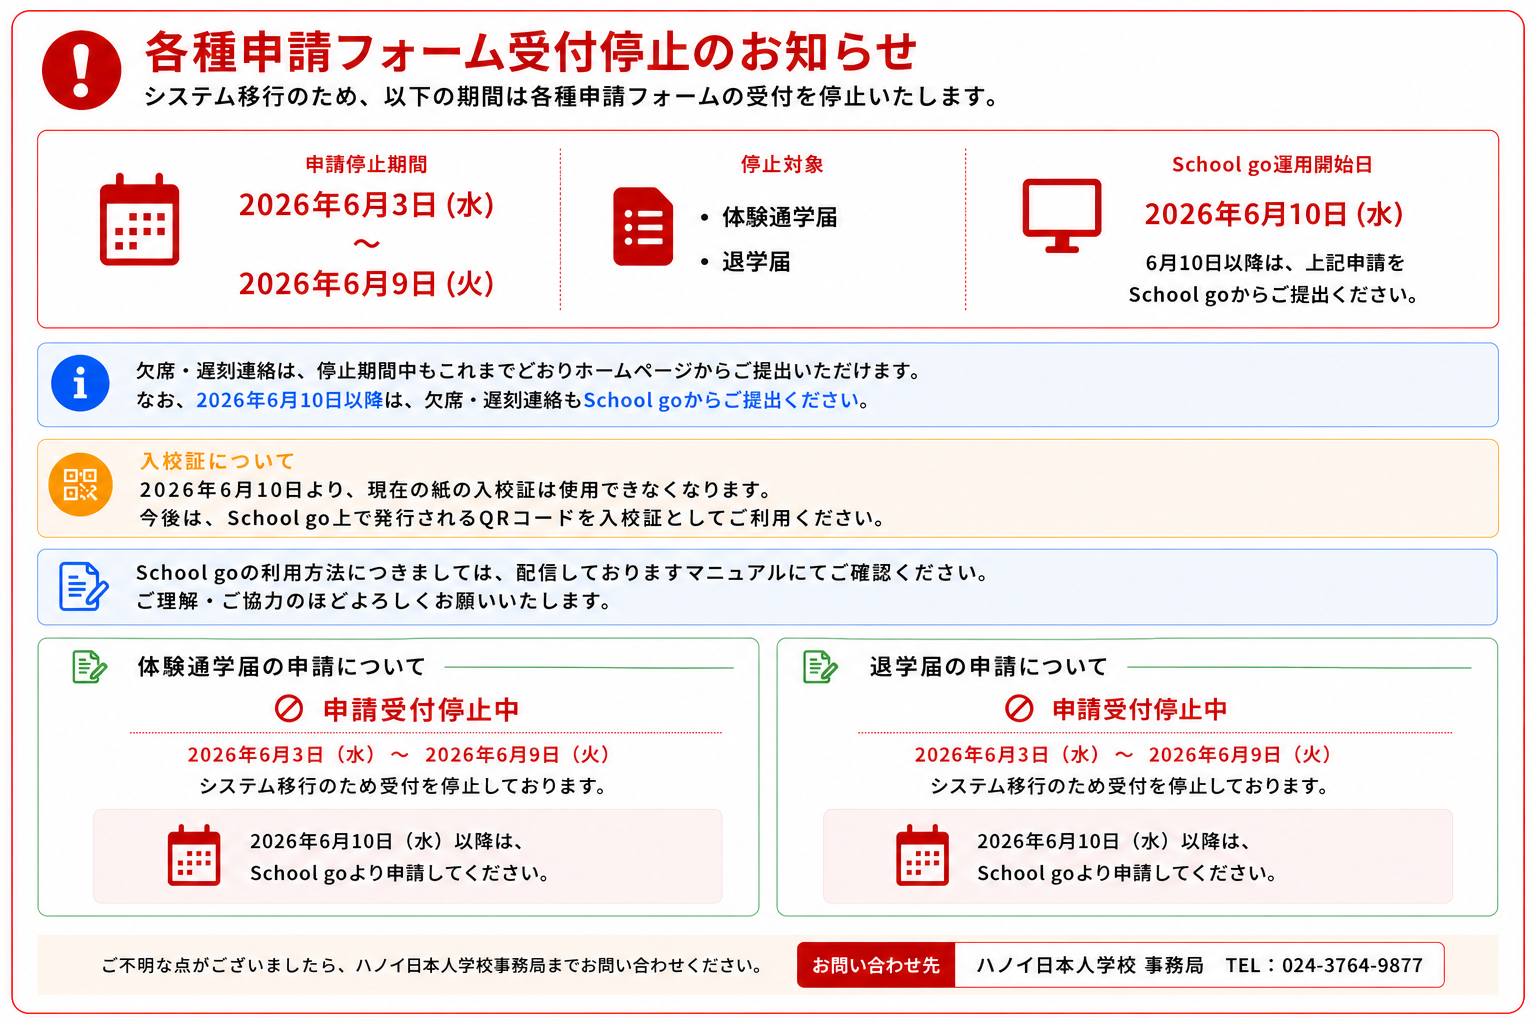Click the 申請停止期間 heading

367,164
